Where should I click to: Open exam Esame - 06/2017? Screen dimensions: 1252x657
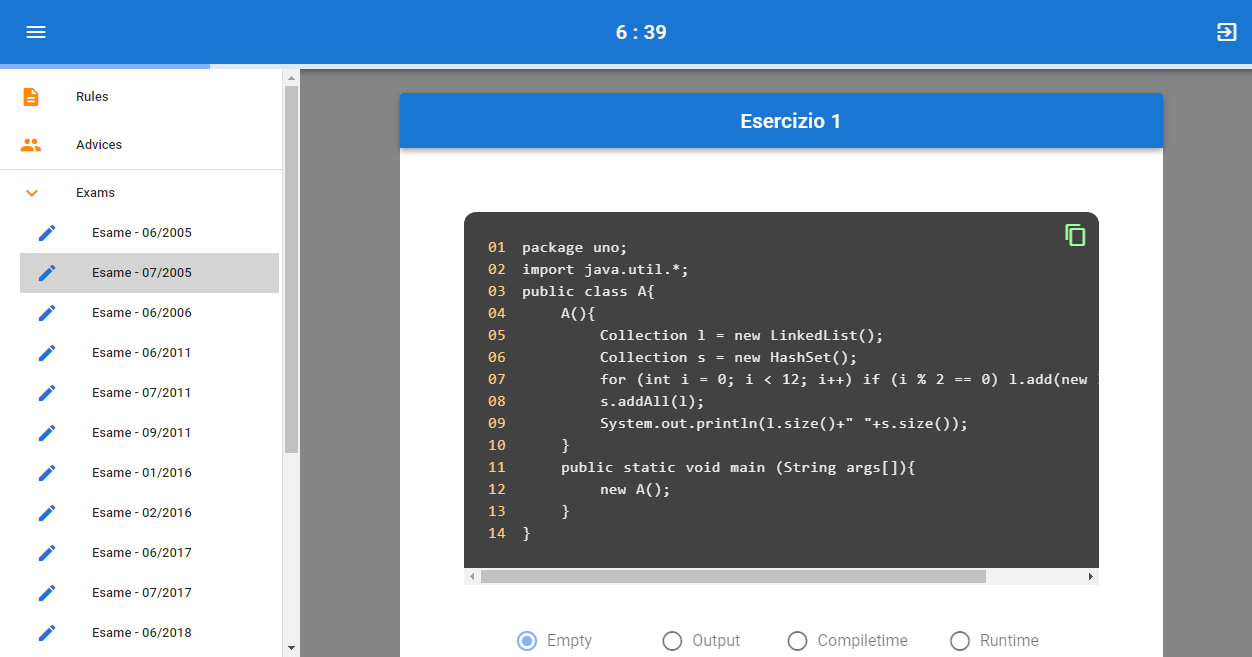click(x=150, y=553)
